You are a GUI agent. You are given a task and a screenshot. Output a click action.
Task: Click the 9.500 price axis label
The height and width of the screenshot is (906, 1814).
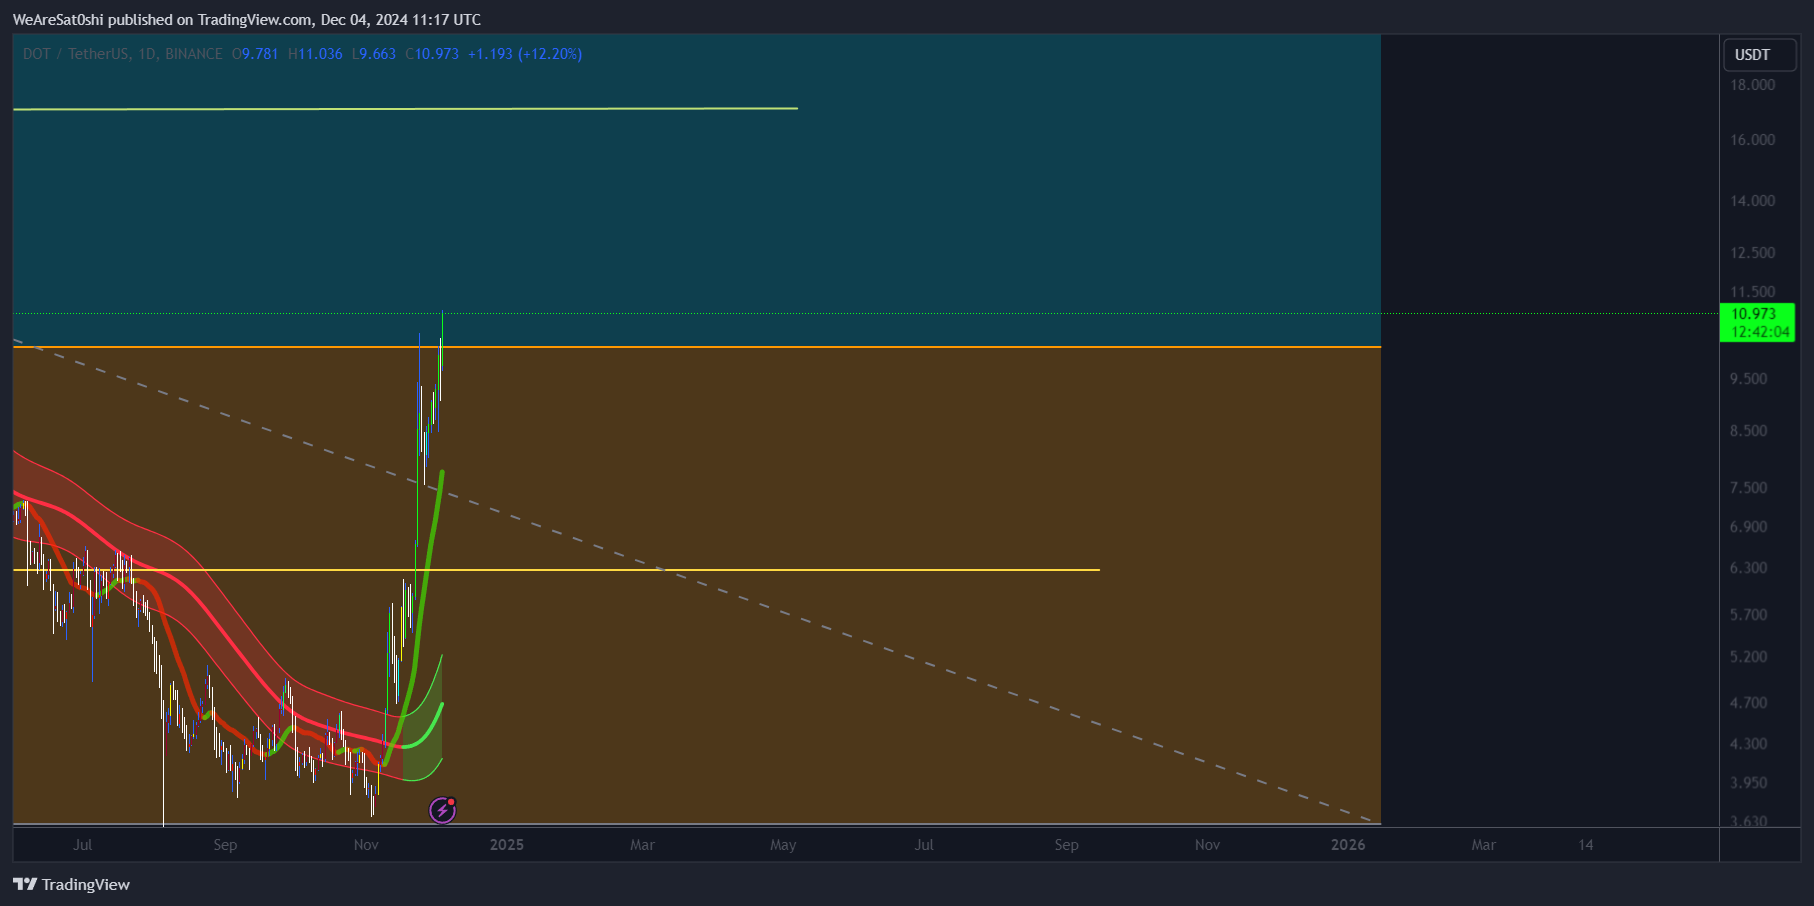1749,379
